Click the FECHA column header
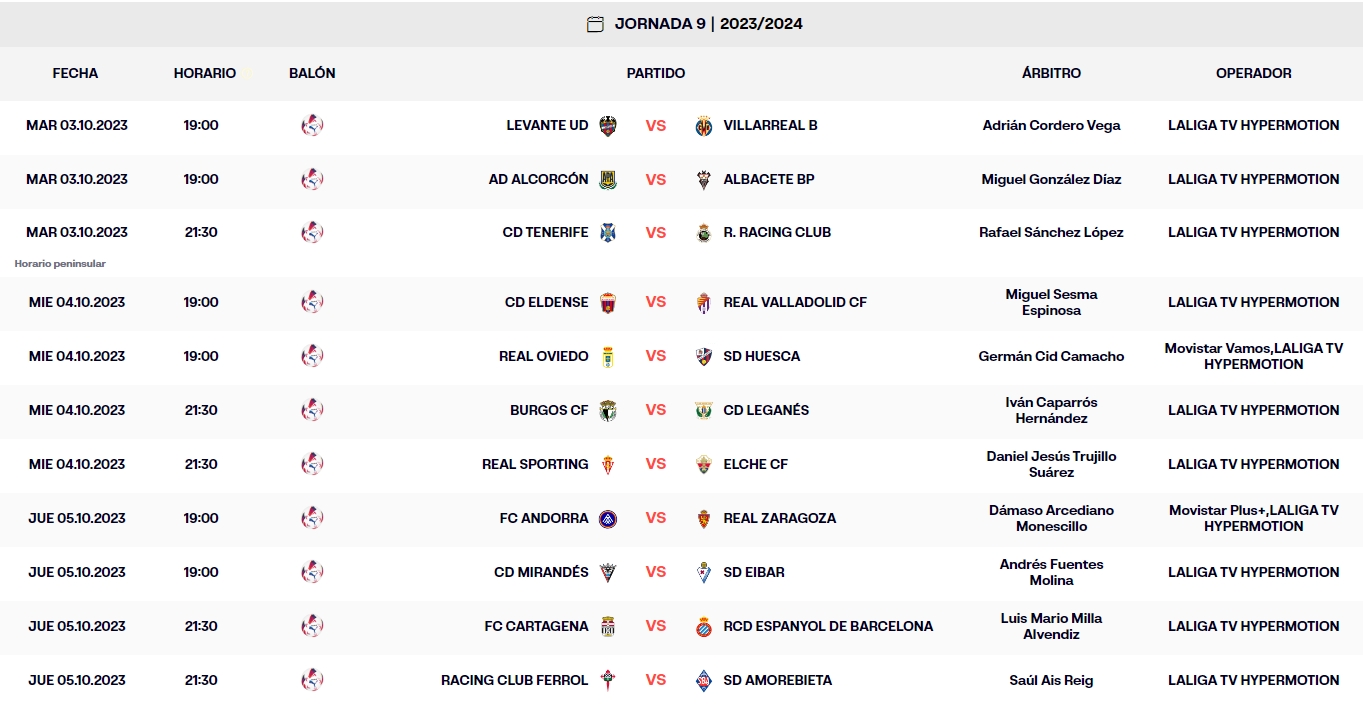This screenshot has height=704, width=1363. (75, 74)
